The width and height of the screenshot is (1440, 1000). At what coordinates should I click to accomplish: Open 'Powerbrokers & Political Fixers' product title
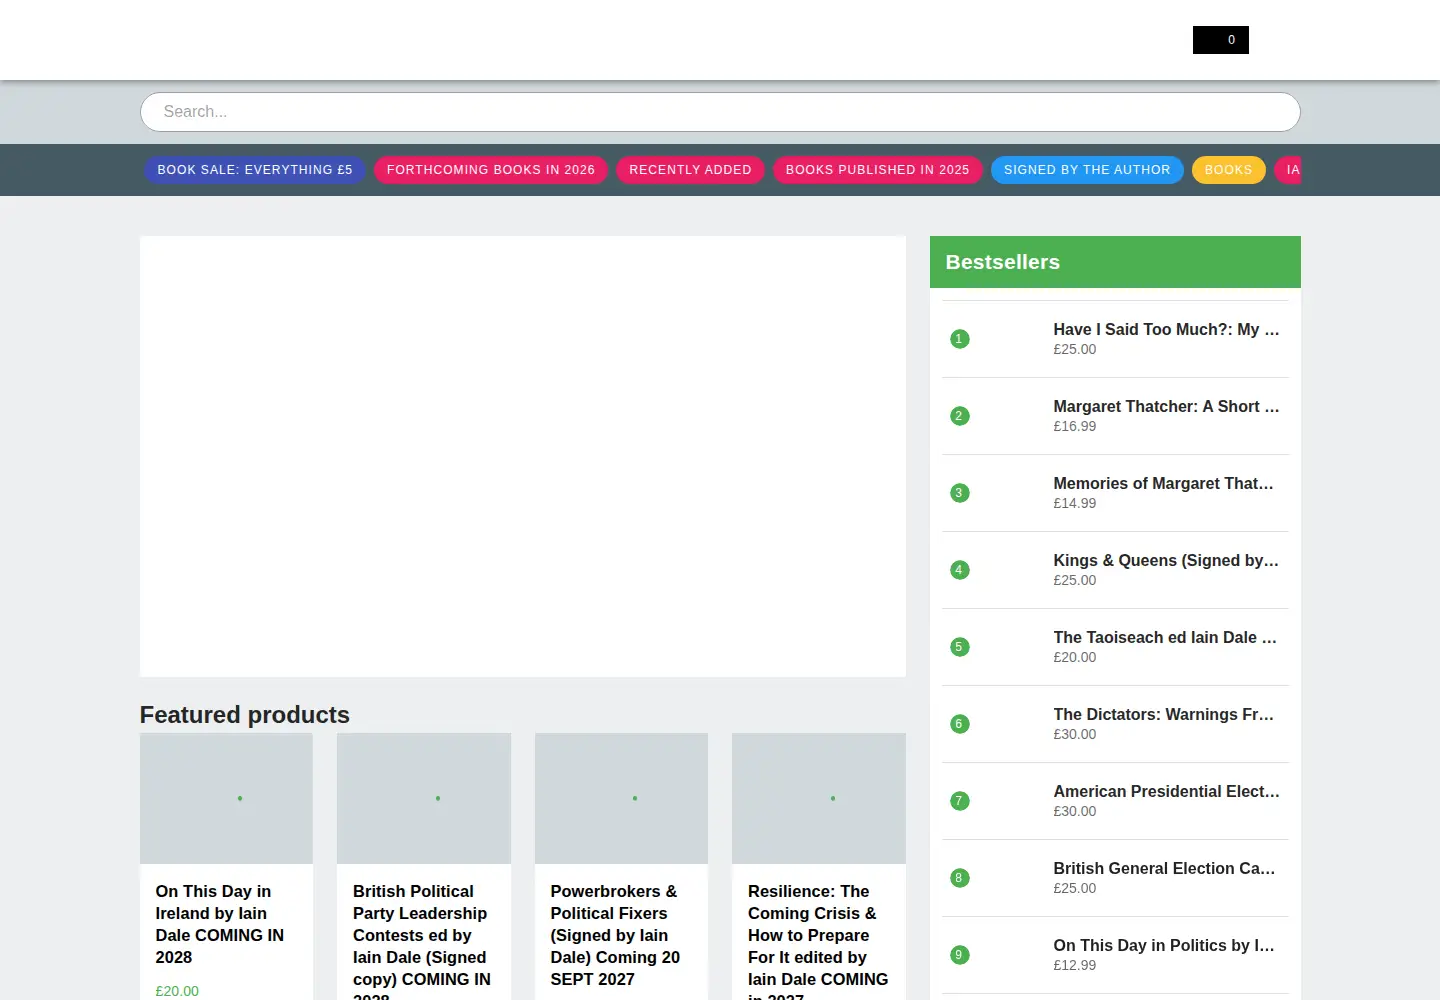[615, 935]
